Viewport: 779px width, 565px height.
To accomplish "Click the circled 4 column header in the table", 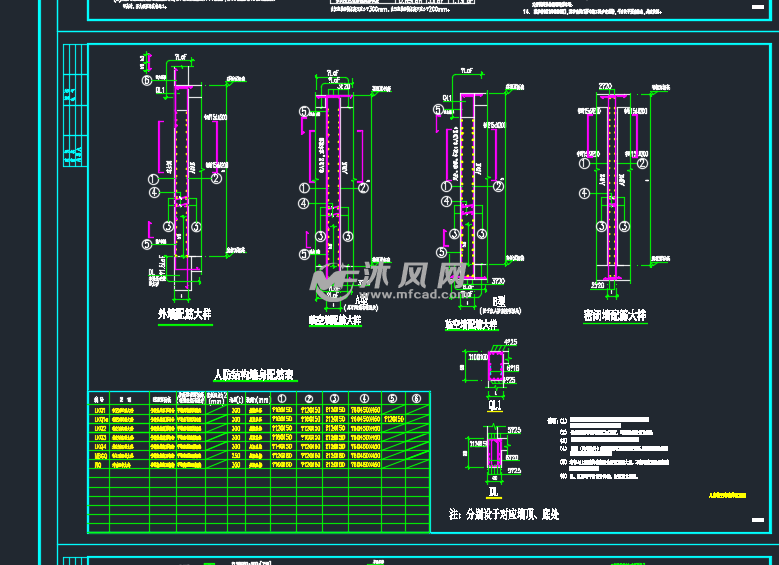I will click(364, 398).
